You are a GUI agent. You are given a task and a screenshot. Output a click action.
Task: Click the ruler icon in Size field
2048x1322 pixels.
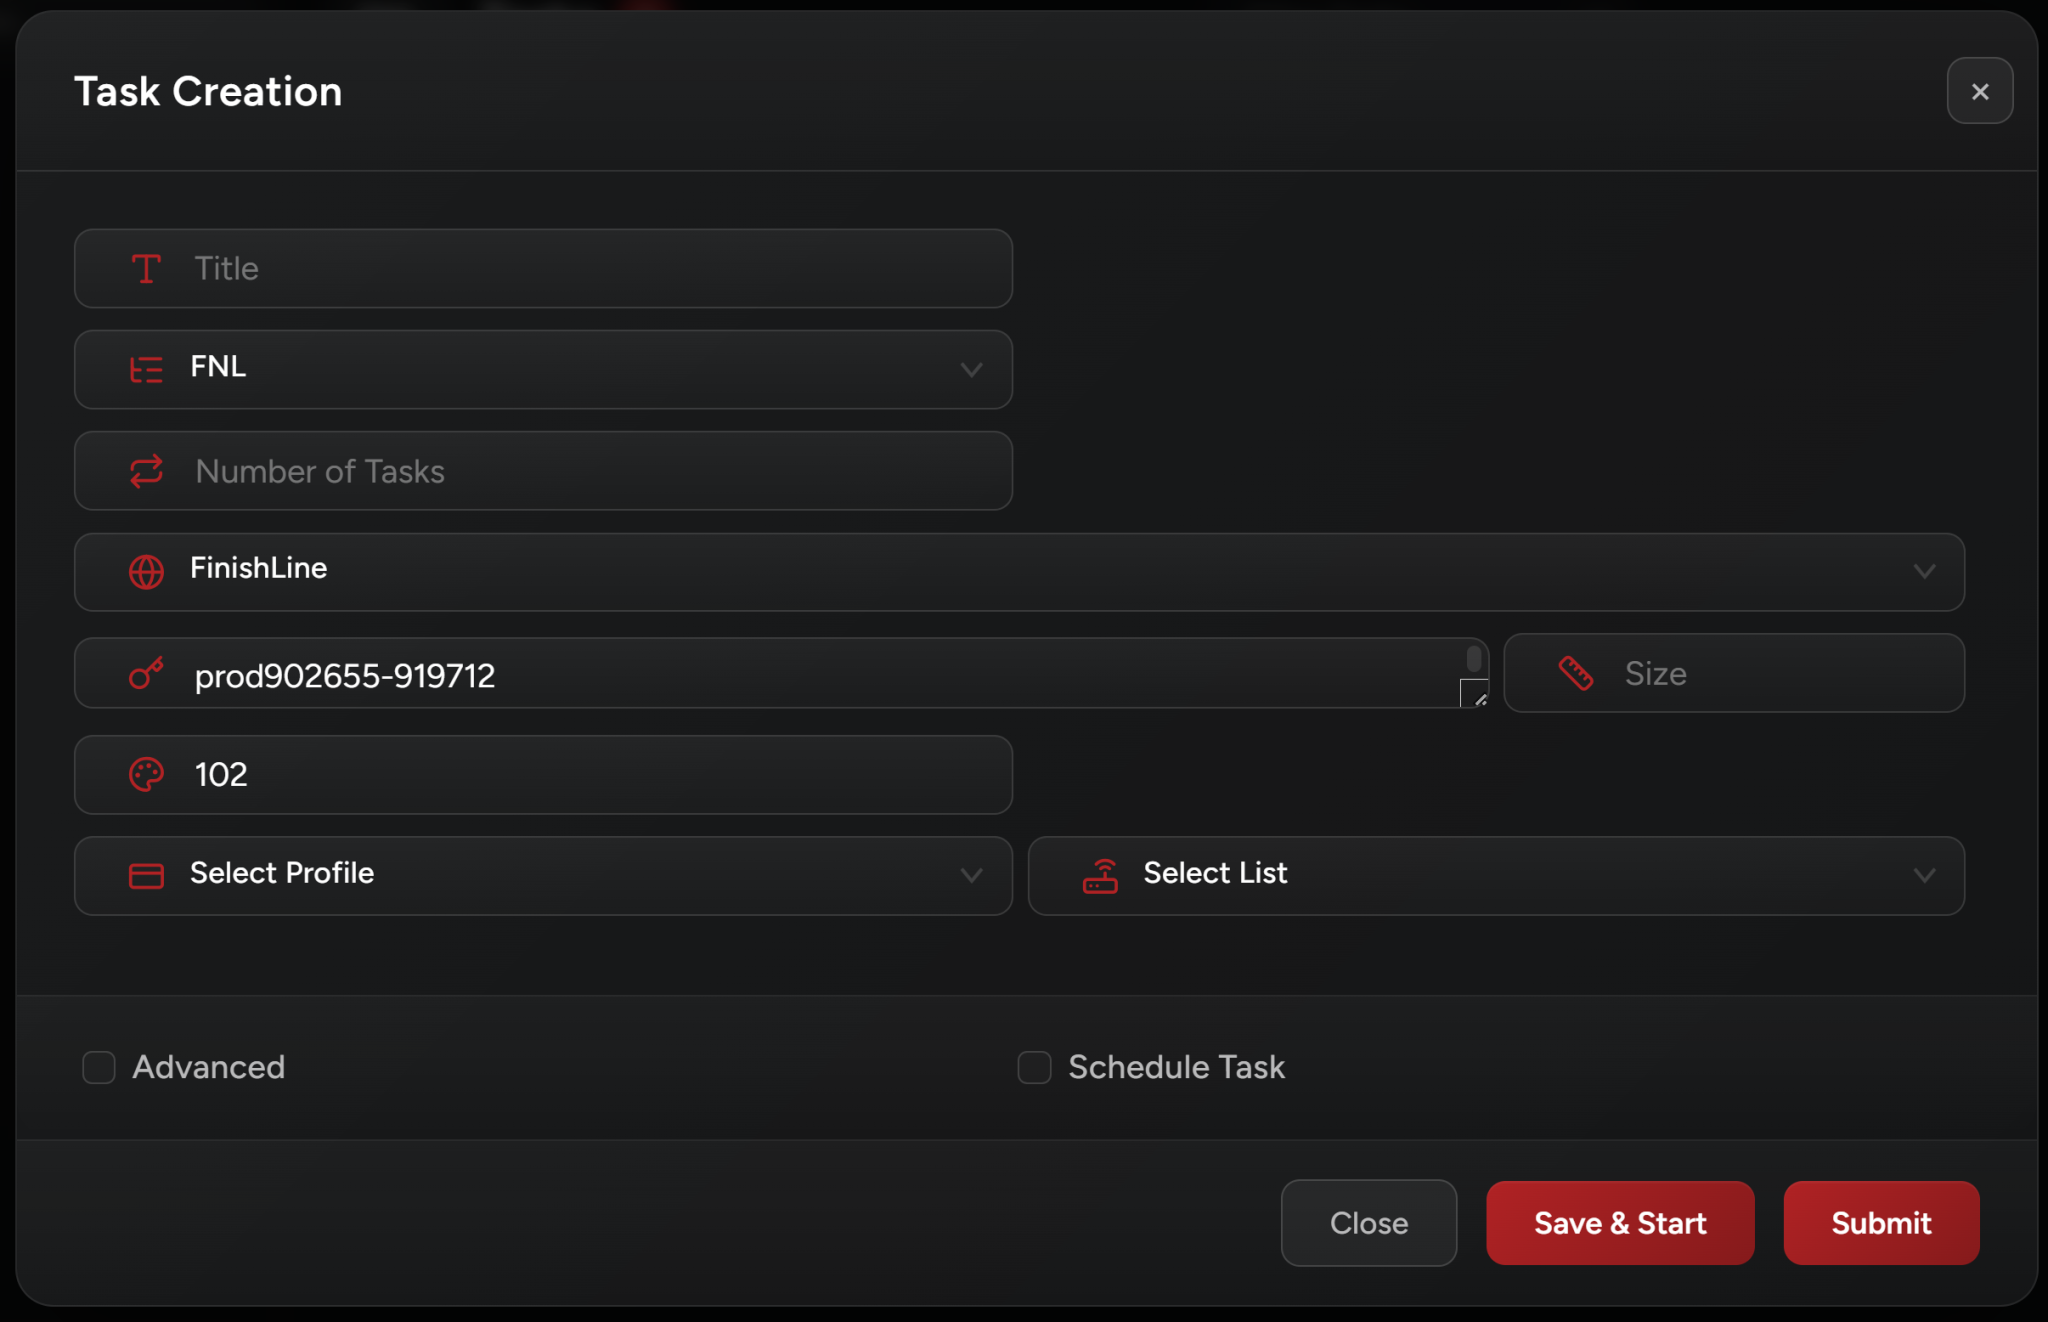coord(1576,674)
